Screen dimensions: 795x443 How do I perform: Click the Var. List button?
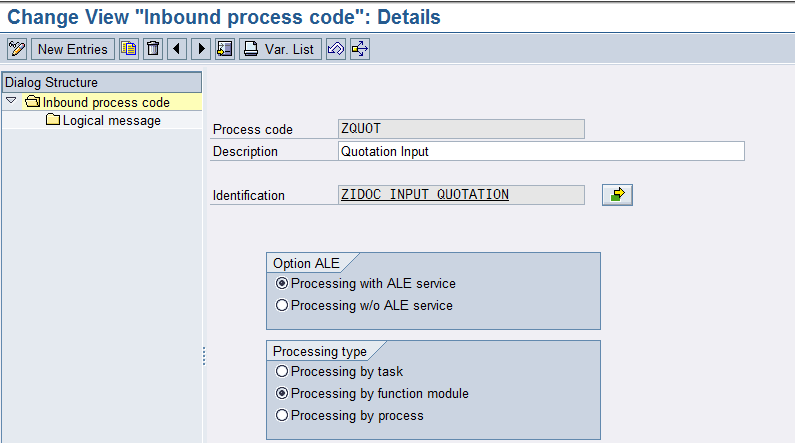[280, 49]
